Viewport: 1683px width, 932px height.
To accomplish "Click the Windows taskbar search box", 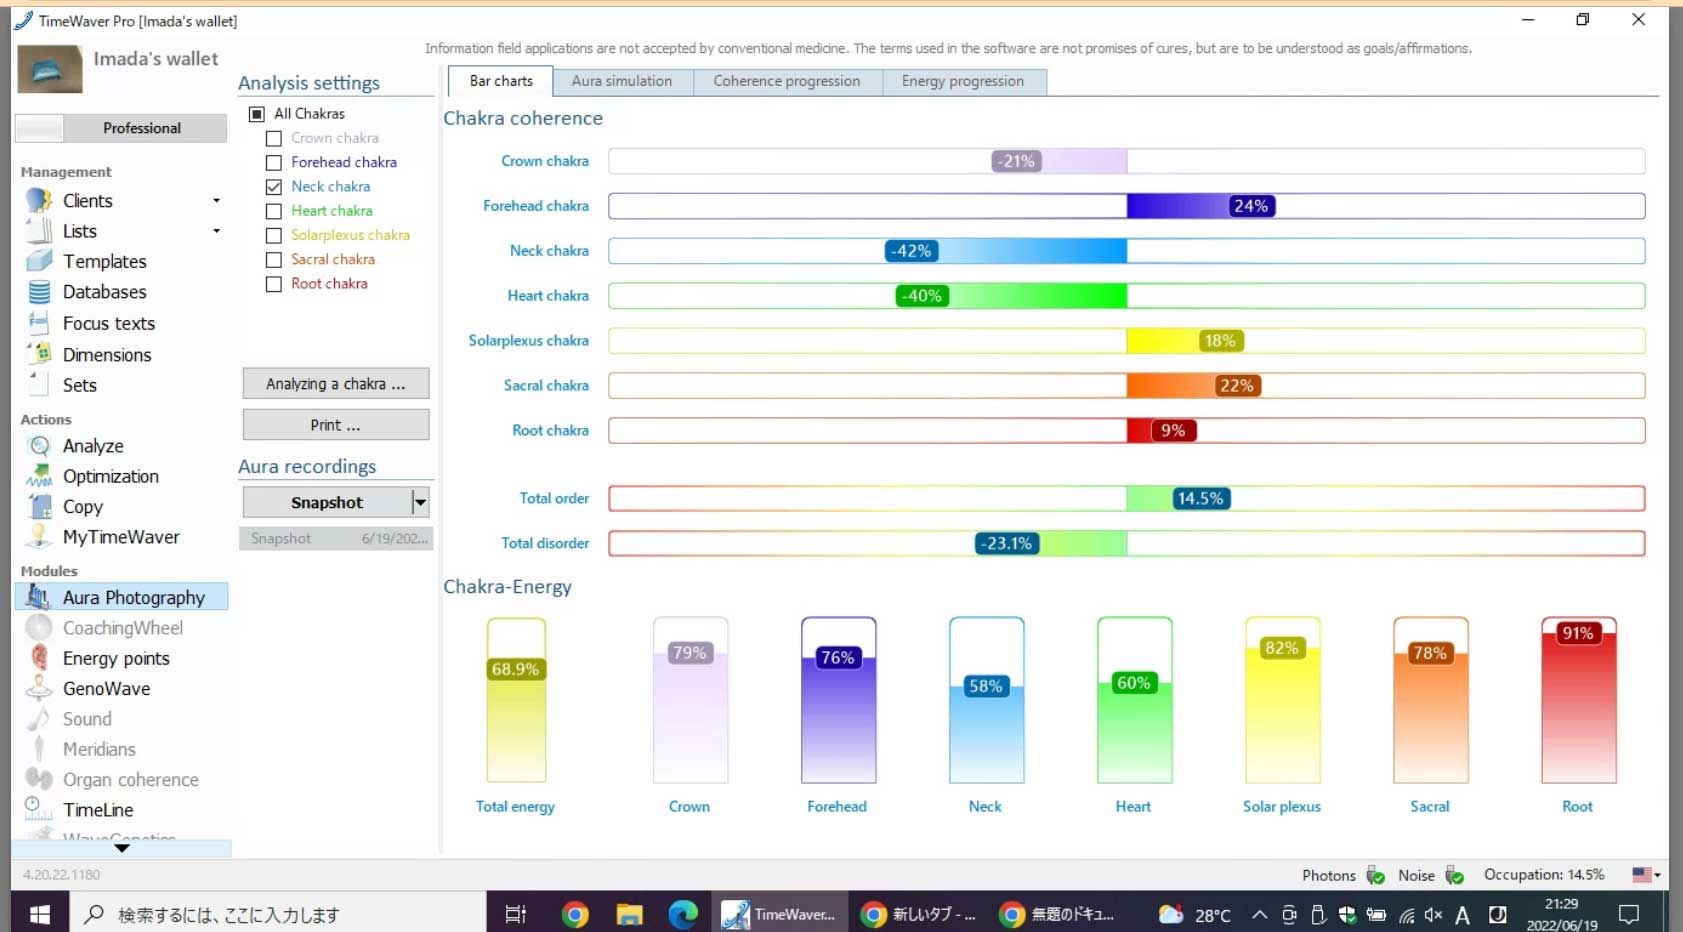I will point(278,914).
